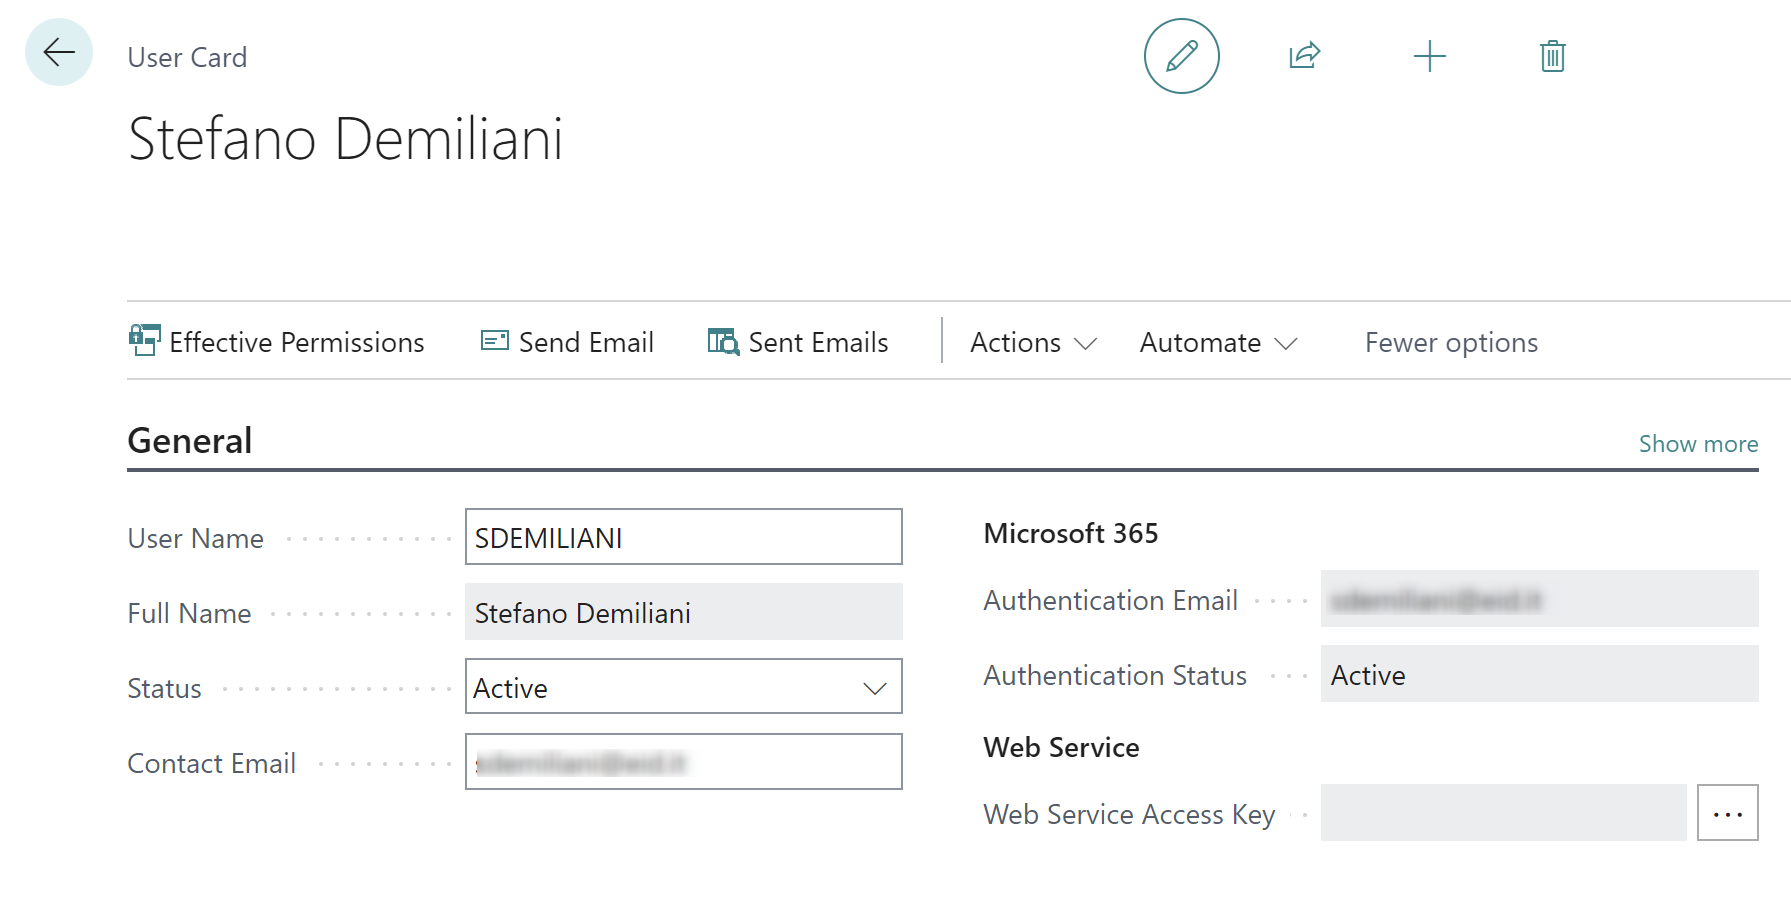1791x919 pixels.
Task: Click the back arrow button
Action: pos(59,52)
